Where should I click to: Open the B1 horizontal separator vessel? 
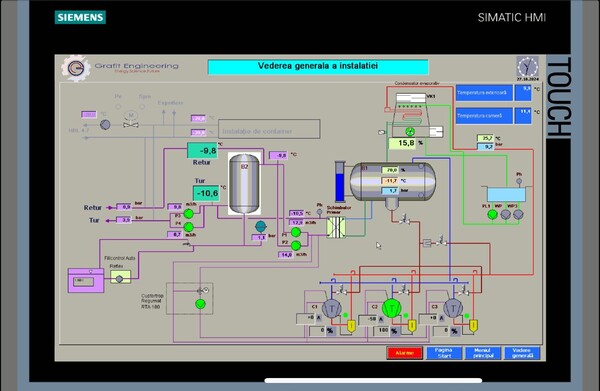click(393, 181)
